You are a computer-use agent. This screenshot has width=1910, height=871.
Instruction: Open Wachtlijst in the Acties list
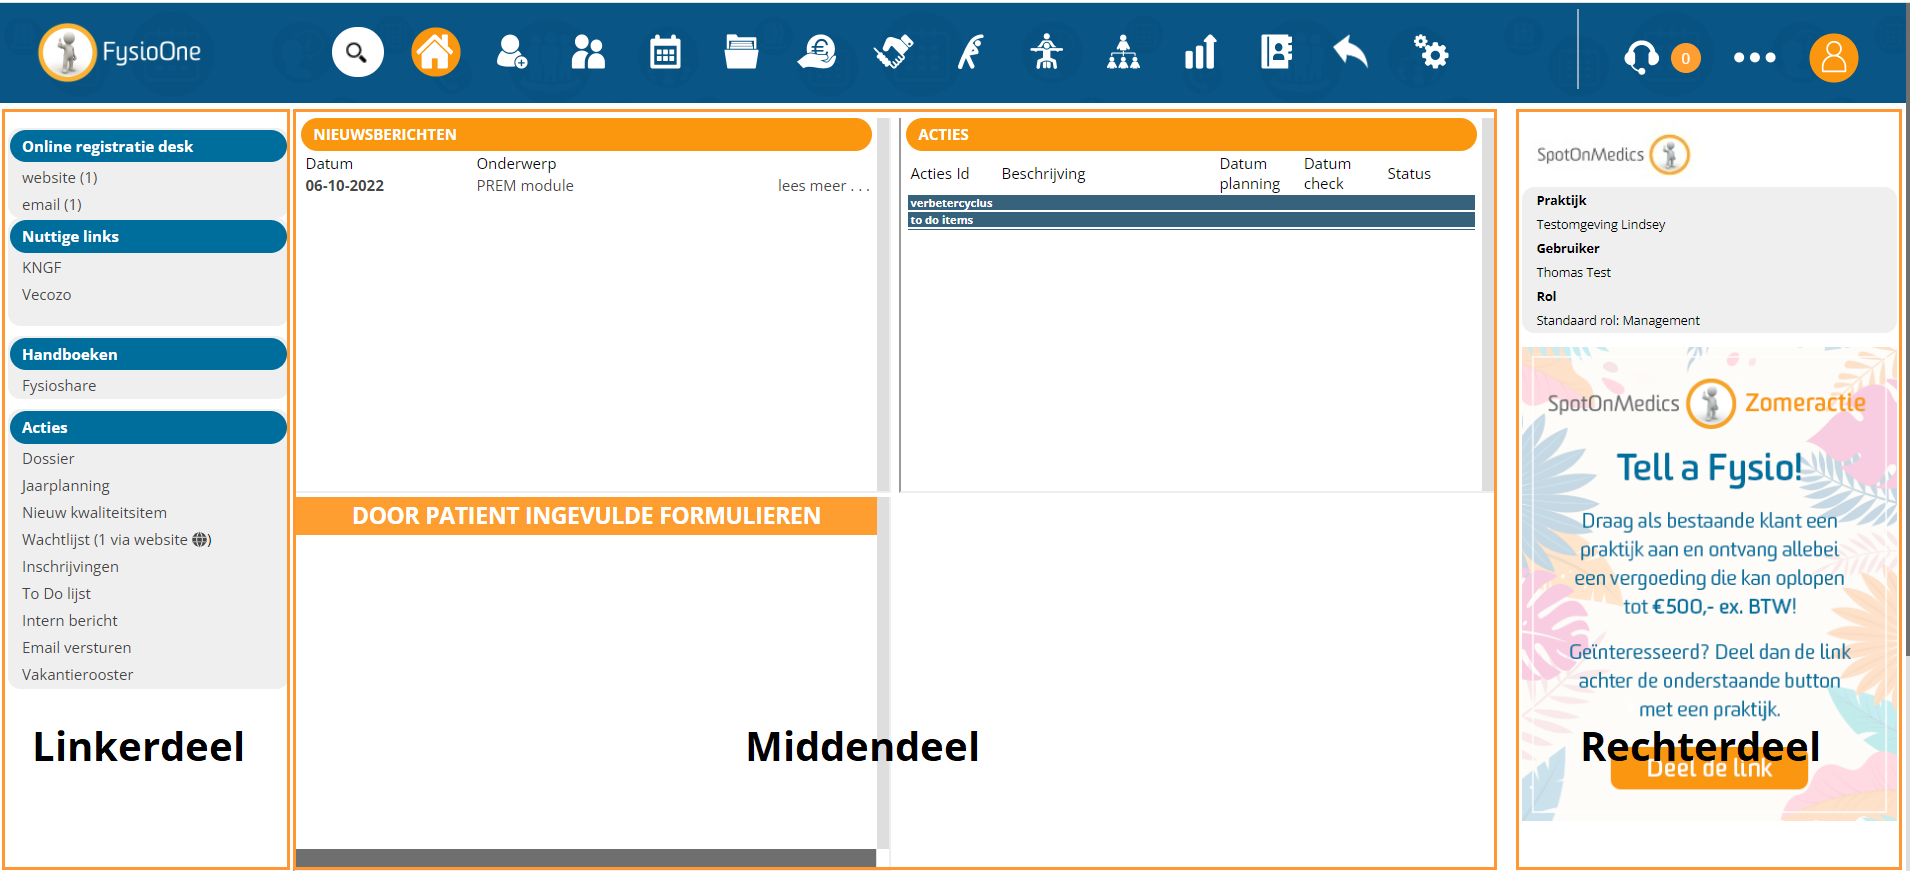coord(57,540)
